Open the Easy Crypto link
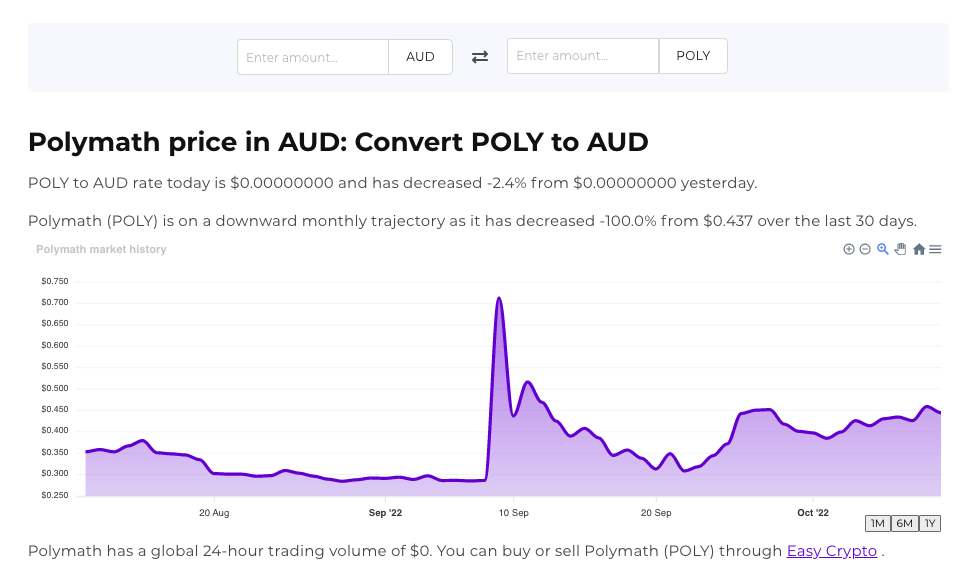The width and height of the screenshot is (968, 585). 831,551
